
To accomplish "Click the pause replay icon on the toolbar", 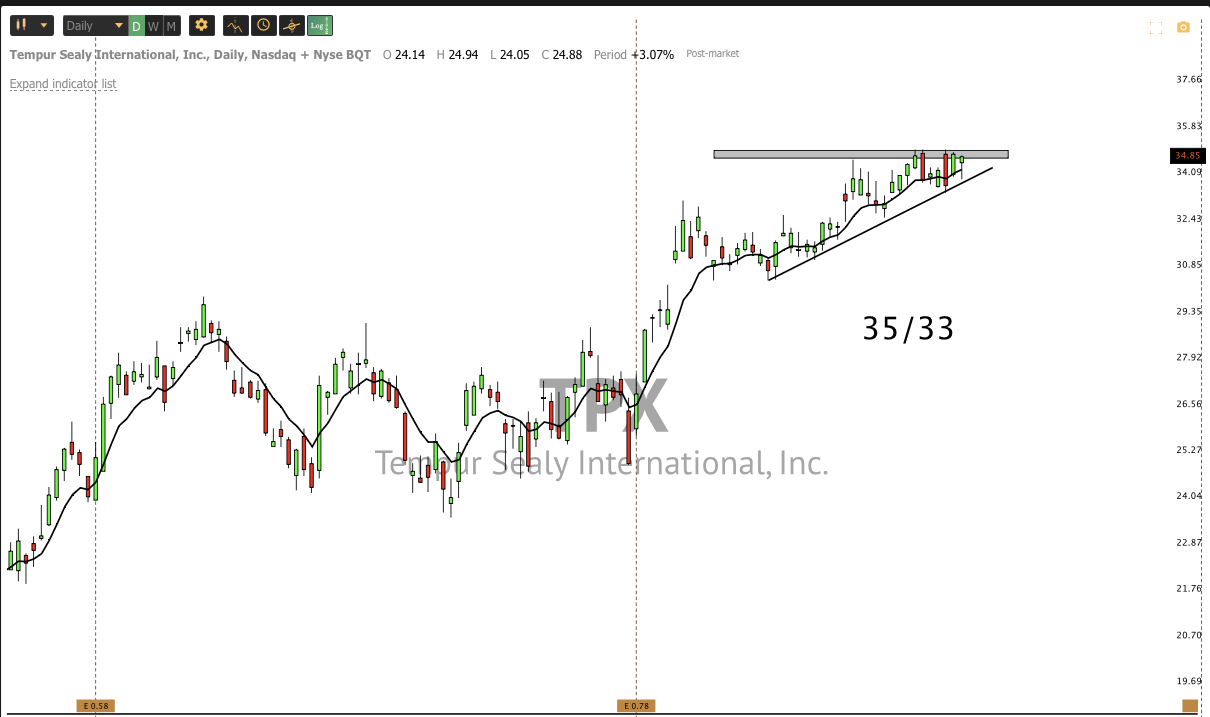I will pos(20,25).
